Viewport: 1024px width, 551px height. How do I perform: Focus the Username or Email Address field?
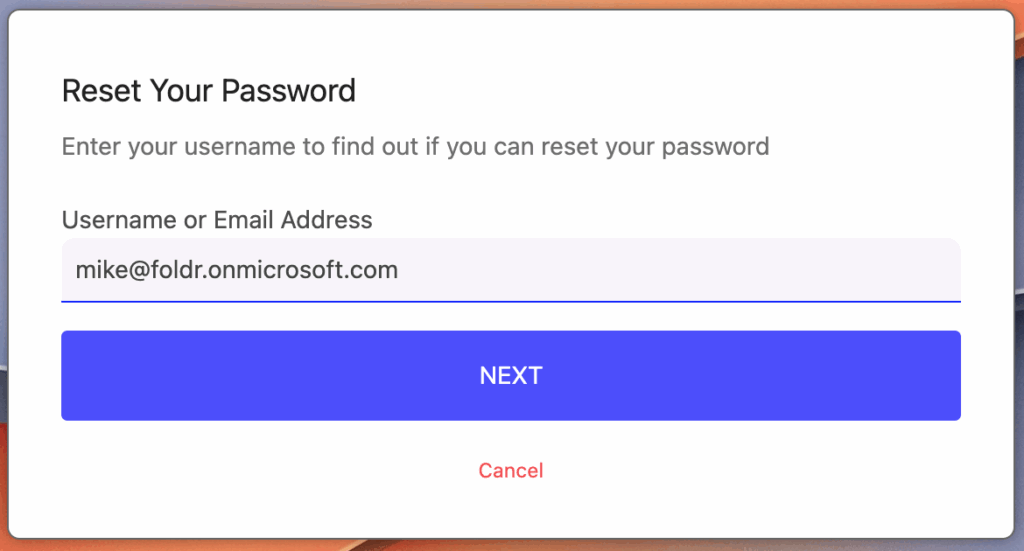[510, 270]
